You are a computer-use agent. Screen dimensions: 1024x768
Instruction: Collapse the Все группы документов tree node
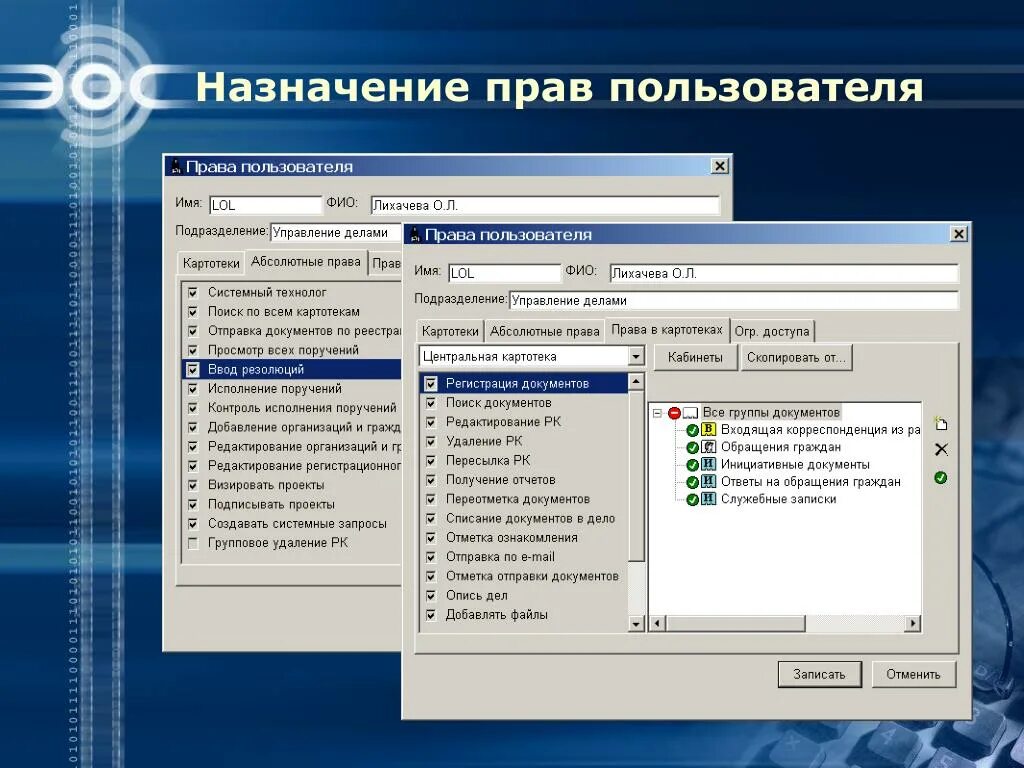click(x=658, y=413)
